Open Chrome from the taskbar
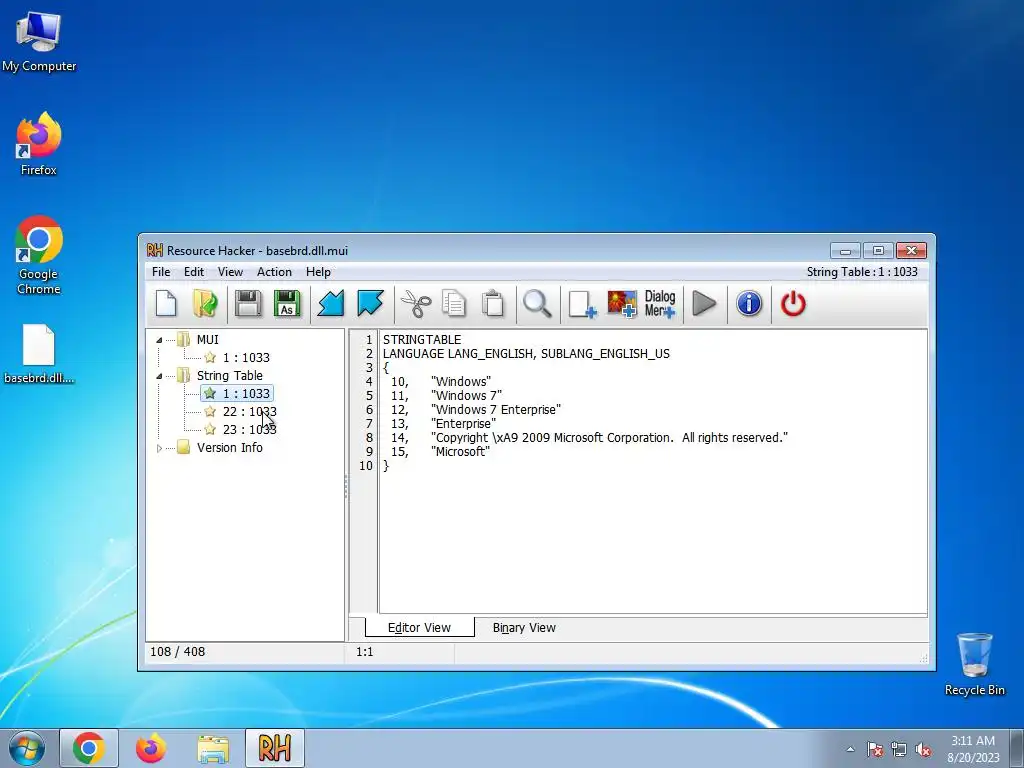This screenshot has width=1024, height=768. 89,748
